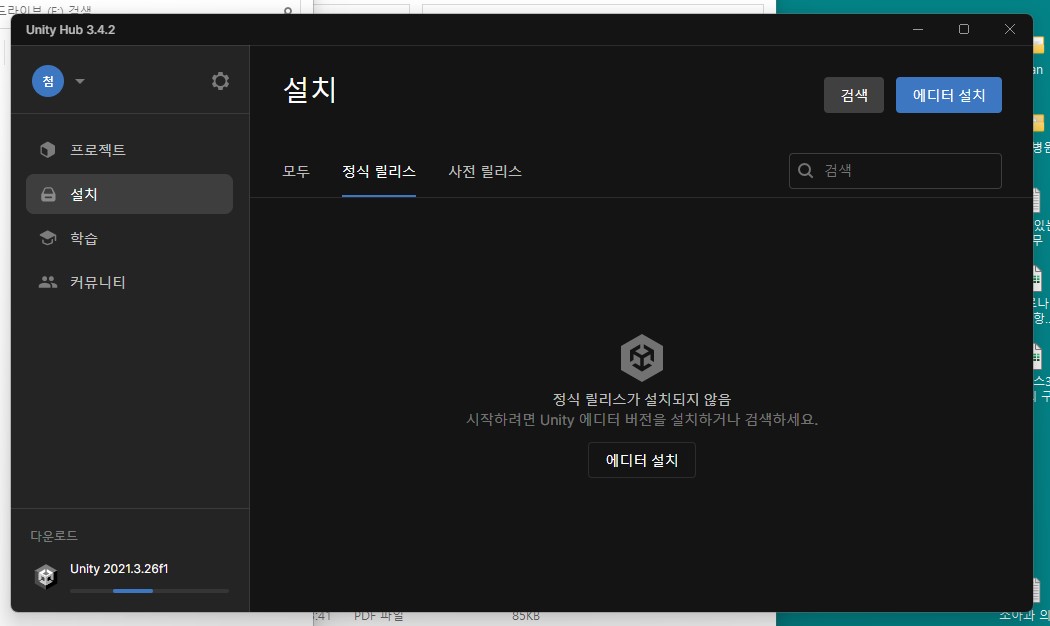Click the 커뮤니티 people icon
Viewport: 1050px width, 626px height.
point(48,282)
